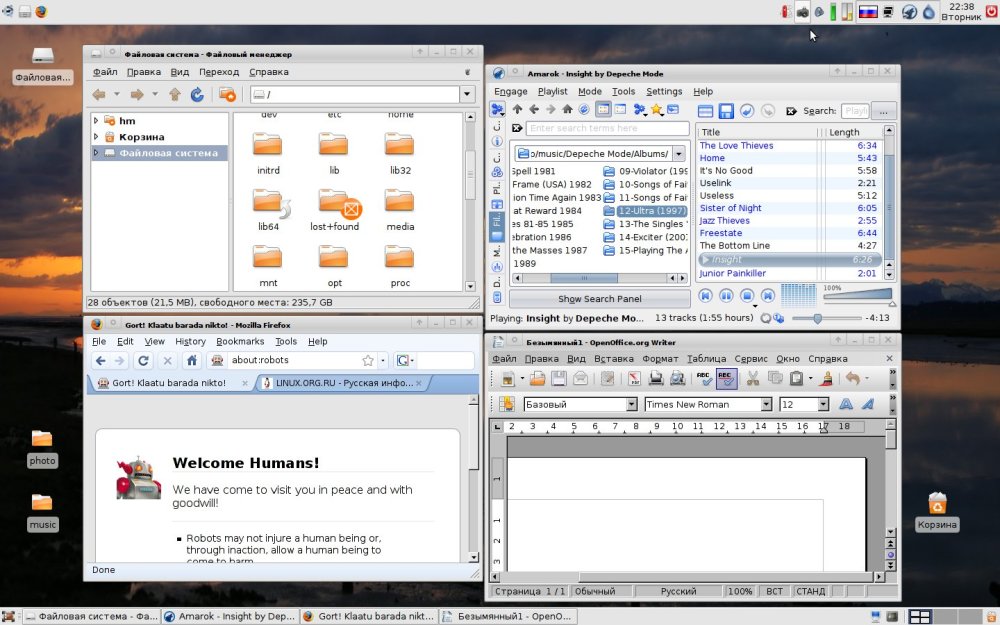Print the document in Writer
The height and width of the screenshot is (625, 1000).
(x=656, y=379)
